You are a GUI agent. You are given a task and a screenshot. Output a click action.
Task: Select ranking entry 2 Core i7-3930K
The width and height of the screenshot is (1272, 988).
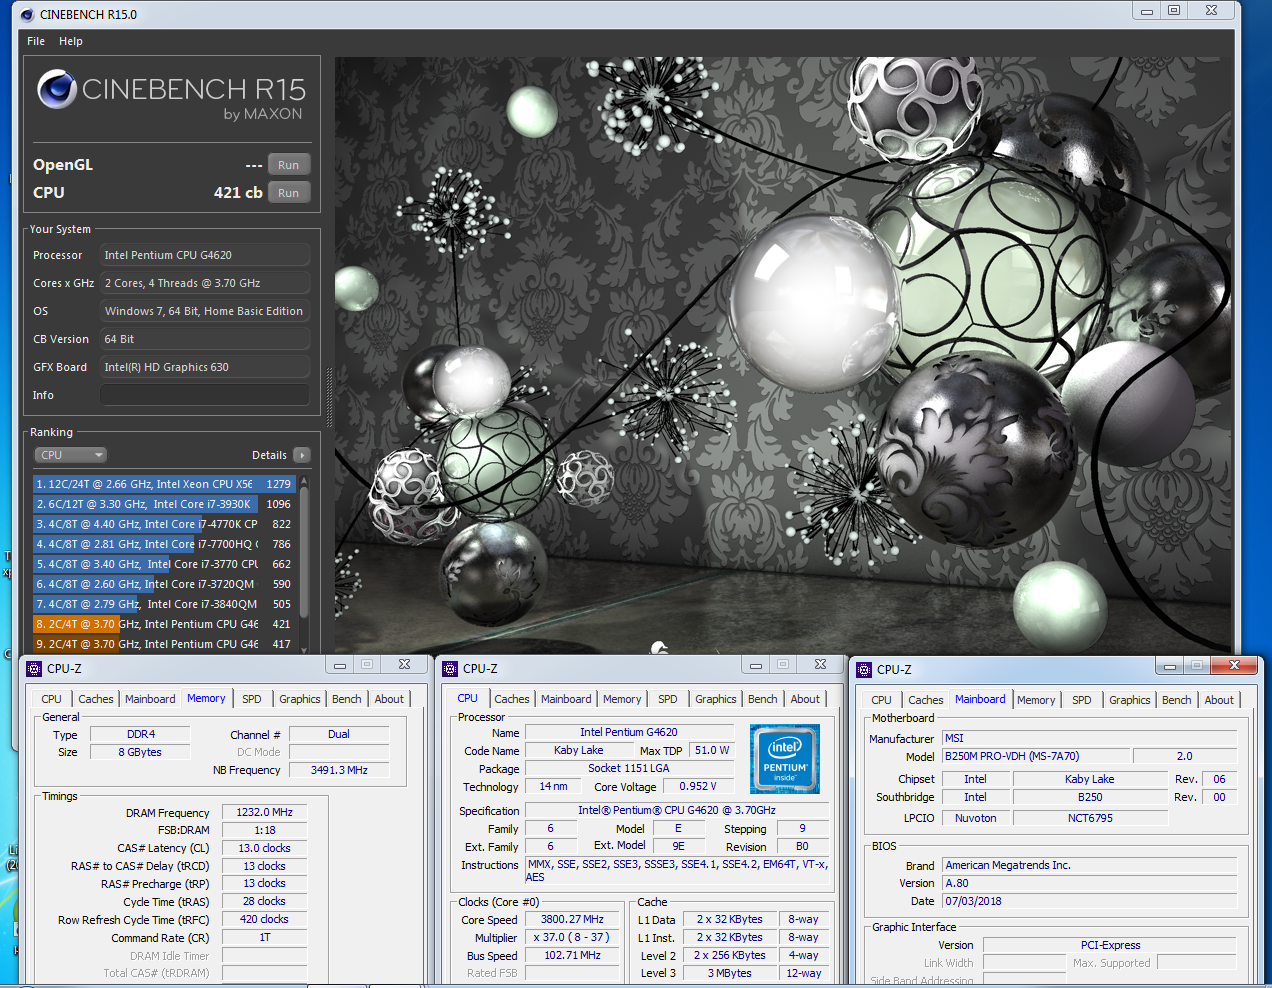(x=163, y=504)
